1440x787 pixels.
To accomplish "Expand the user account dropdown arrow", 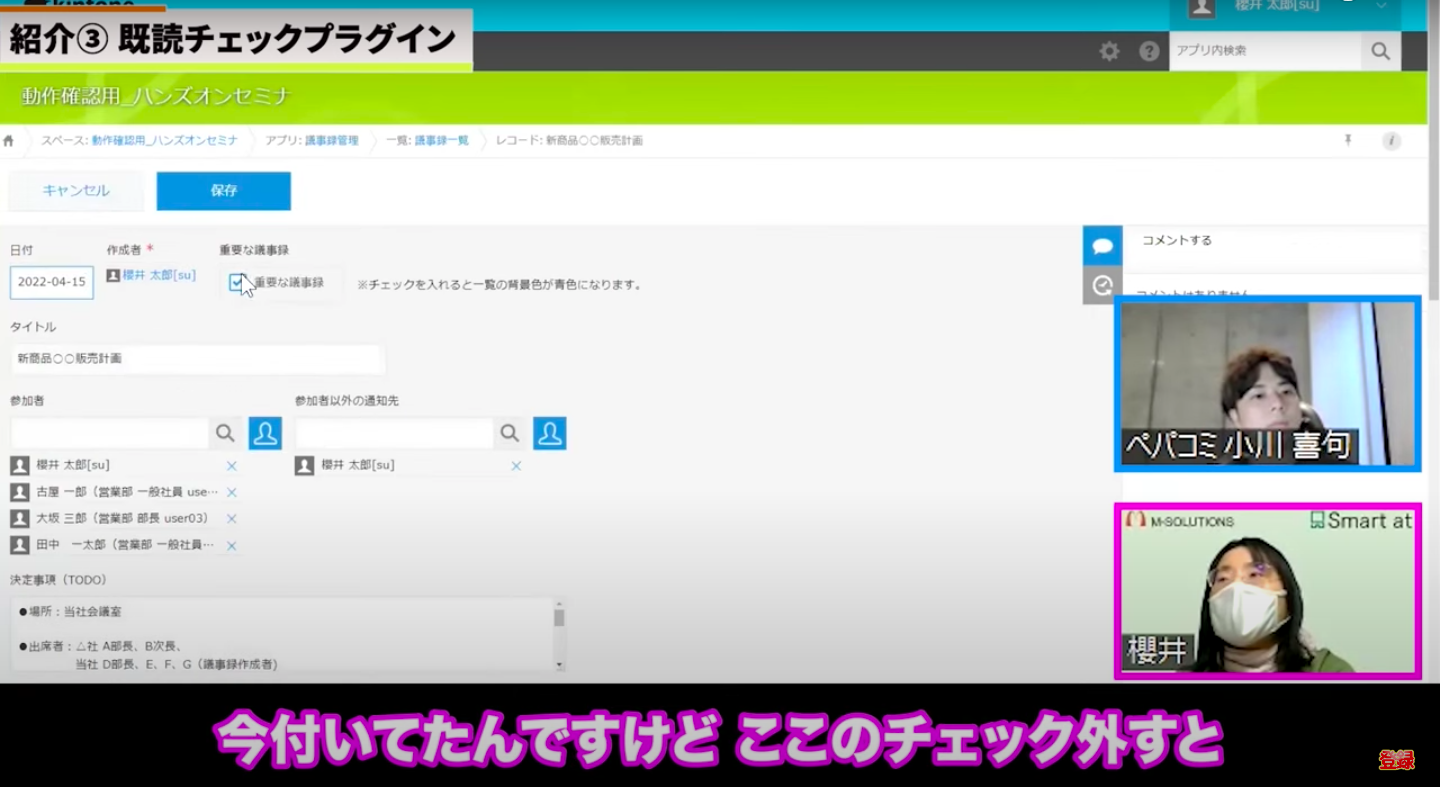I will tap(1381, 6).
